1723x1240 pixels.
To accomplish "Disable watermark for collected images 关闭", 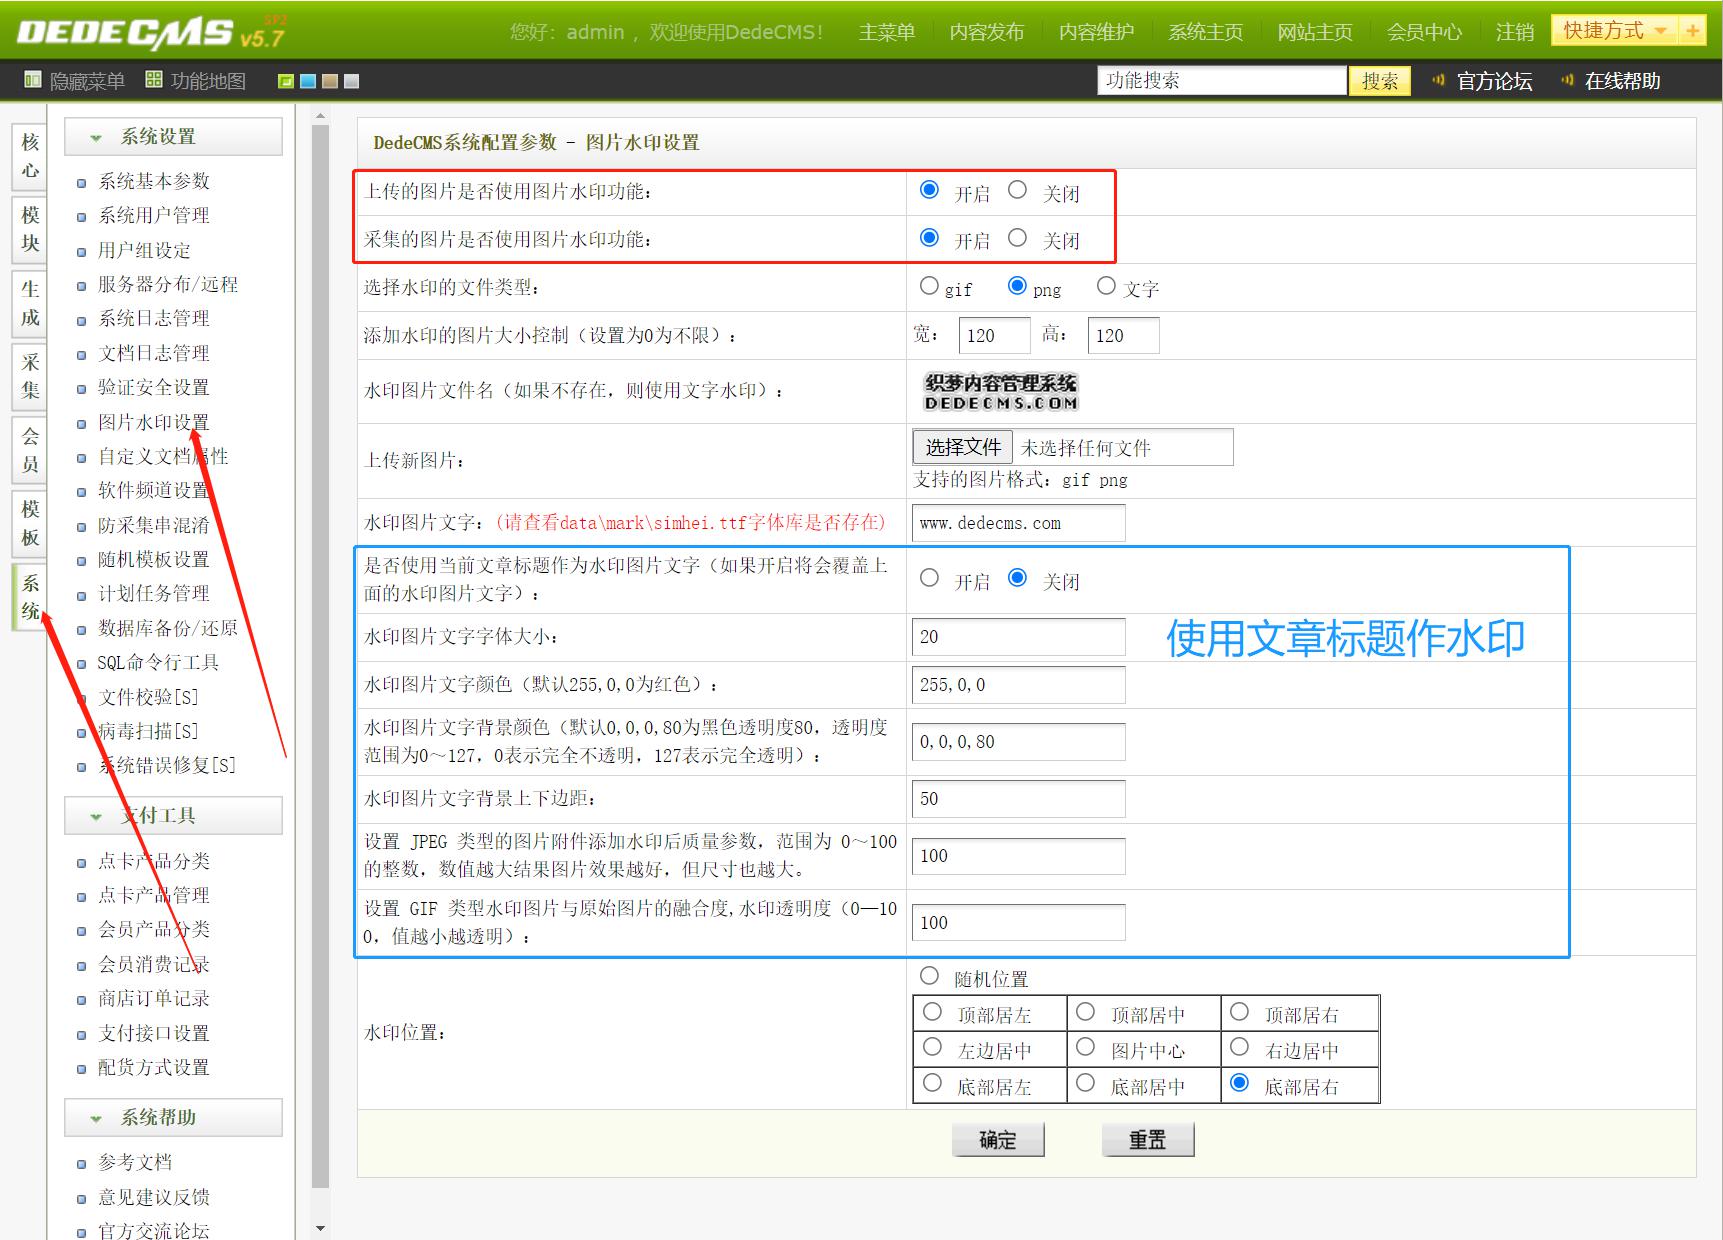I will [x=1017, y=237].
